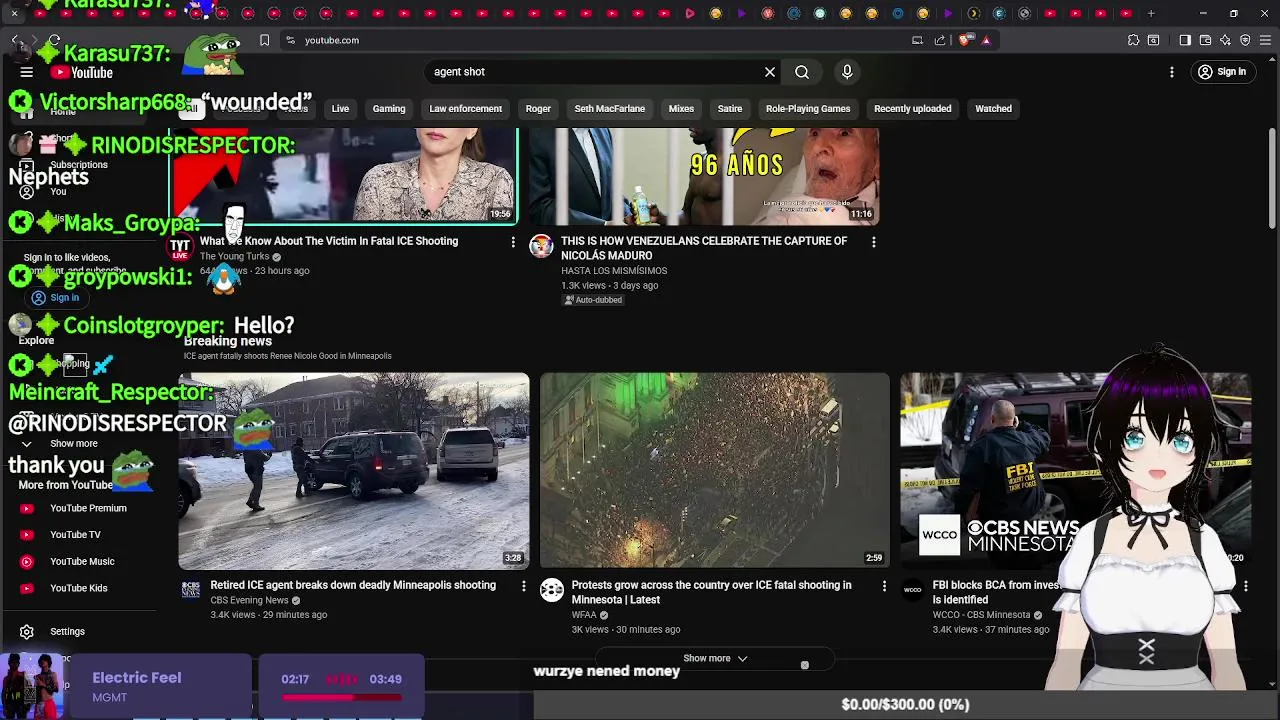
Task: Click the sidebar Sign in button
Action: point(55,297)
